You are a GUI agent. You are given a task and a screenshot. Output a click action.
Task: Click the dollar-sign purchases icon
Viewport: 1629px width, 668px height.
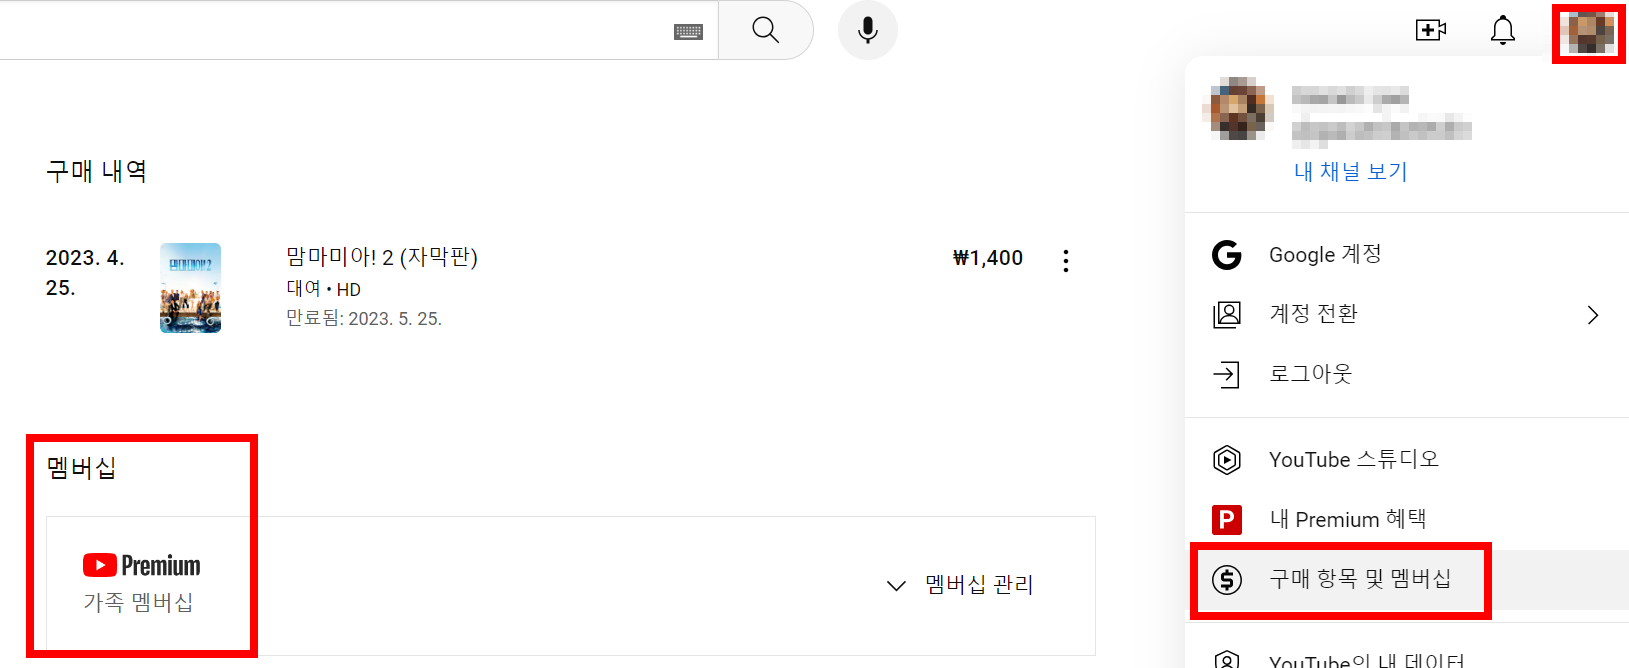(x=1225, y=580)
